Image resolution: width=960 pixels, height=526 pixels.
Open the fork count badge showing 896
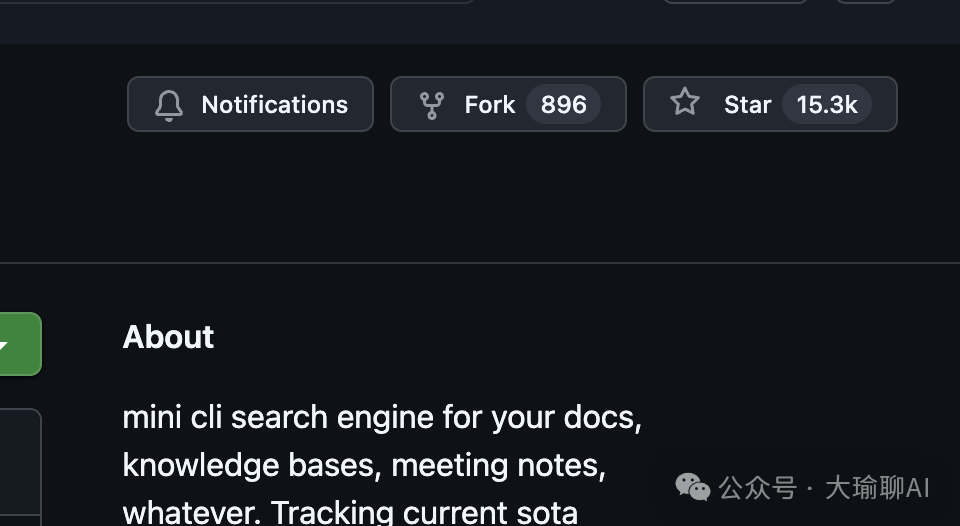tap(563, 105)
